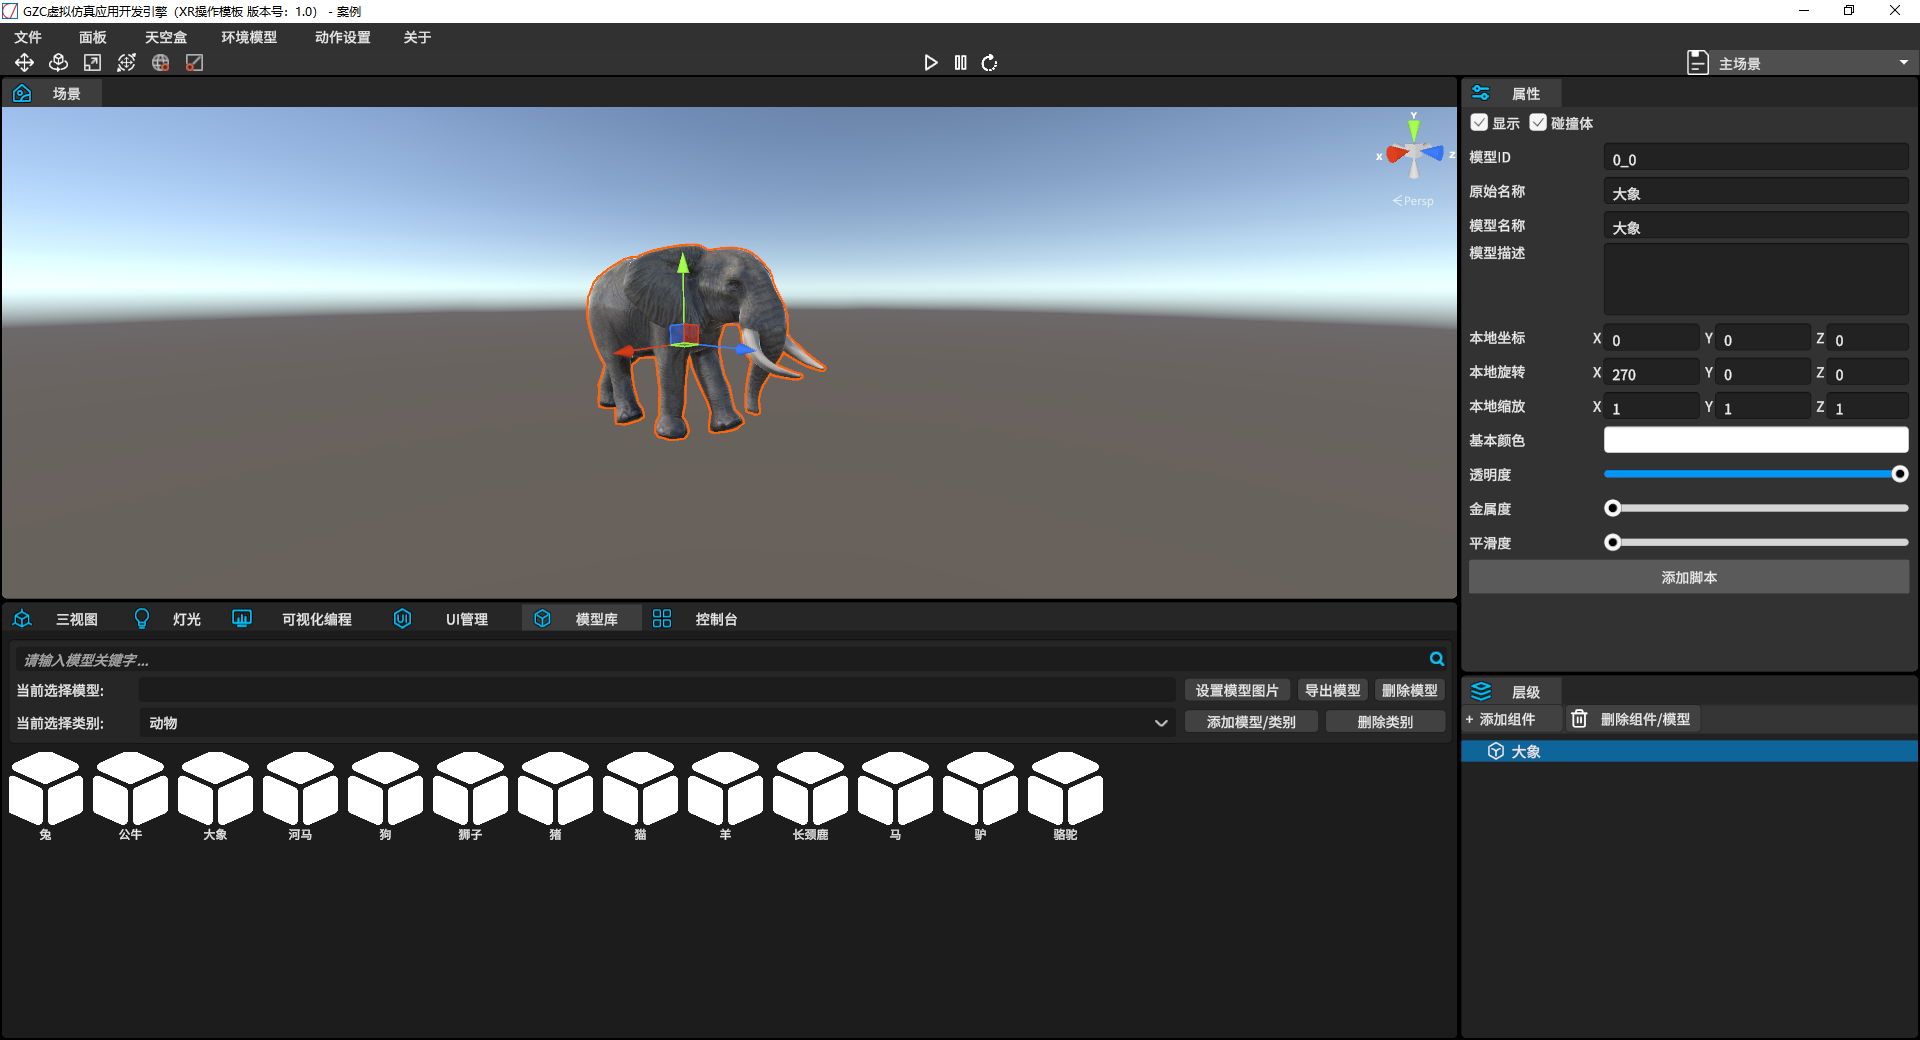Select the Rotate object tool
1920x1040 pixels.
pos(58,63)
